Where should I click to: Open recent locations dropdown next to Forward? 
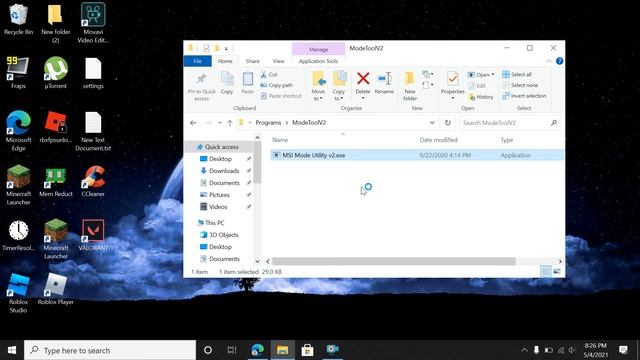pos(220,122)
